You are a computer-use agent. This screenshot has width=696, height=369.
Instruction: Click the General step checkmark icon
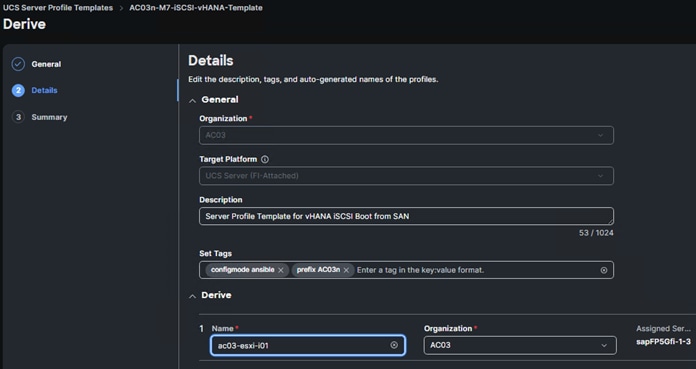click(18, 64)
